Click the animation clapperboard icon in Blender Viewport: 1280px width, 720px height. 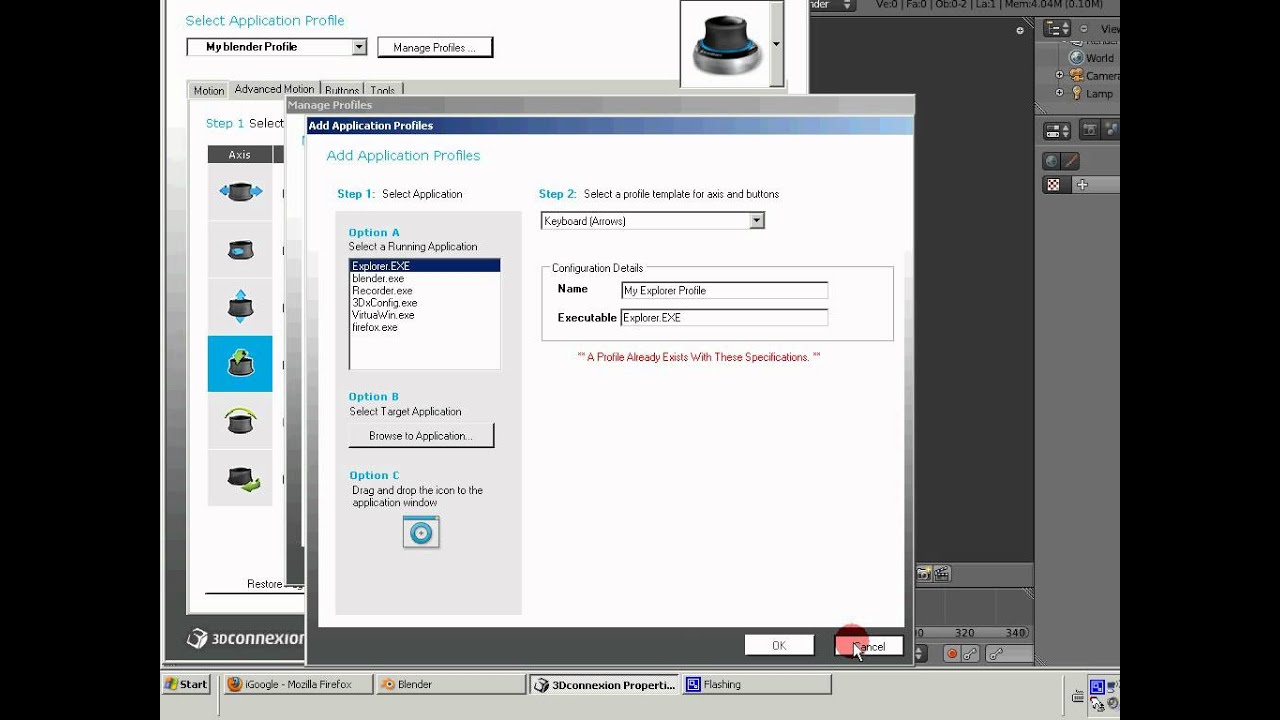click(941, 574)
